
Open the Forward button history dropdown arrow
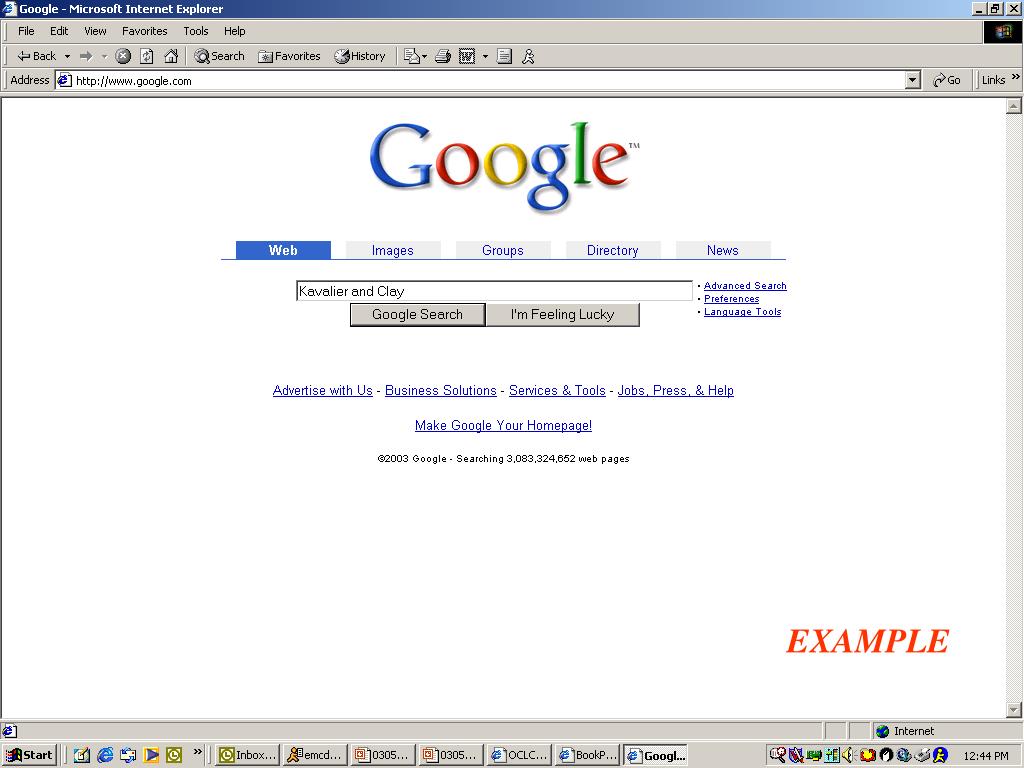click(104, 56)
